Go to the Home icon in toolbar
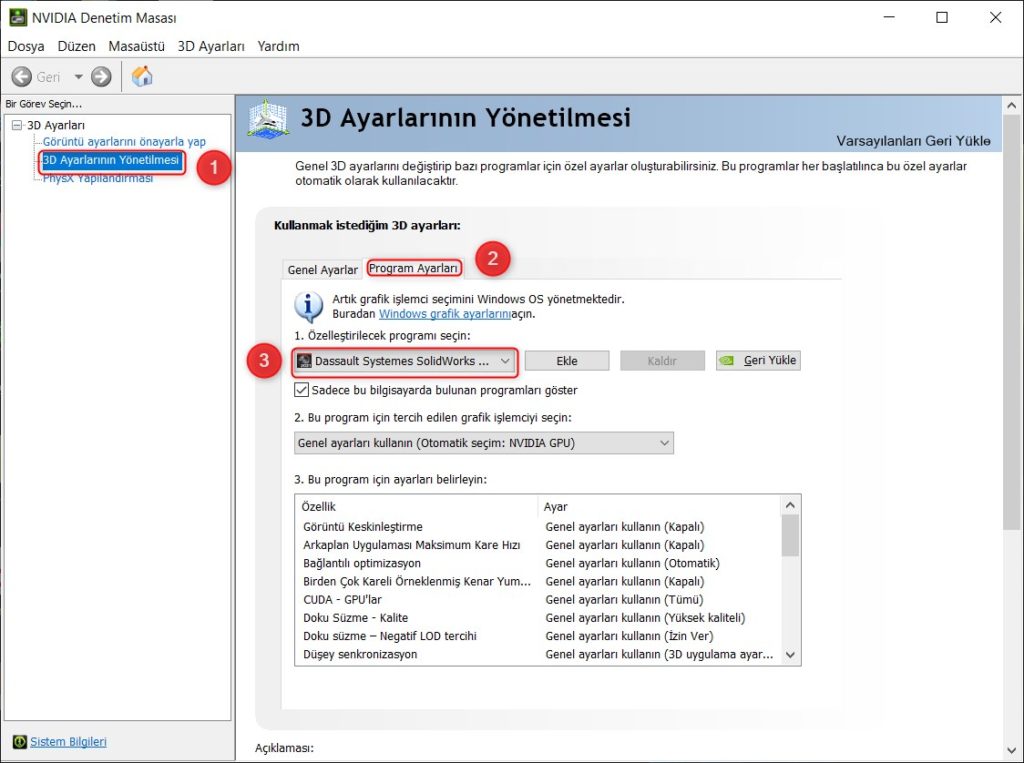Viewport: 1024px width, 763px height. pyautogui.click(x=142, y=76)
